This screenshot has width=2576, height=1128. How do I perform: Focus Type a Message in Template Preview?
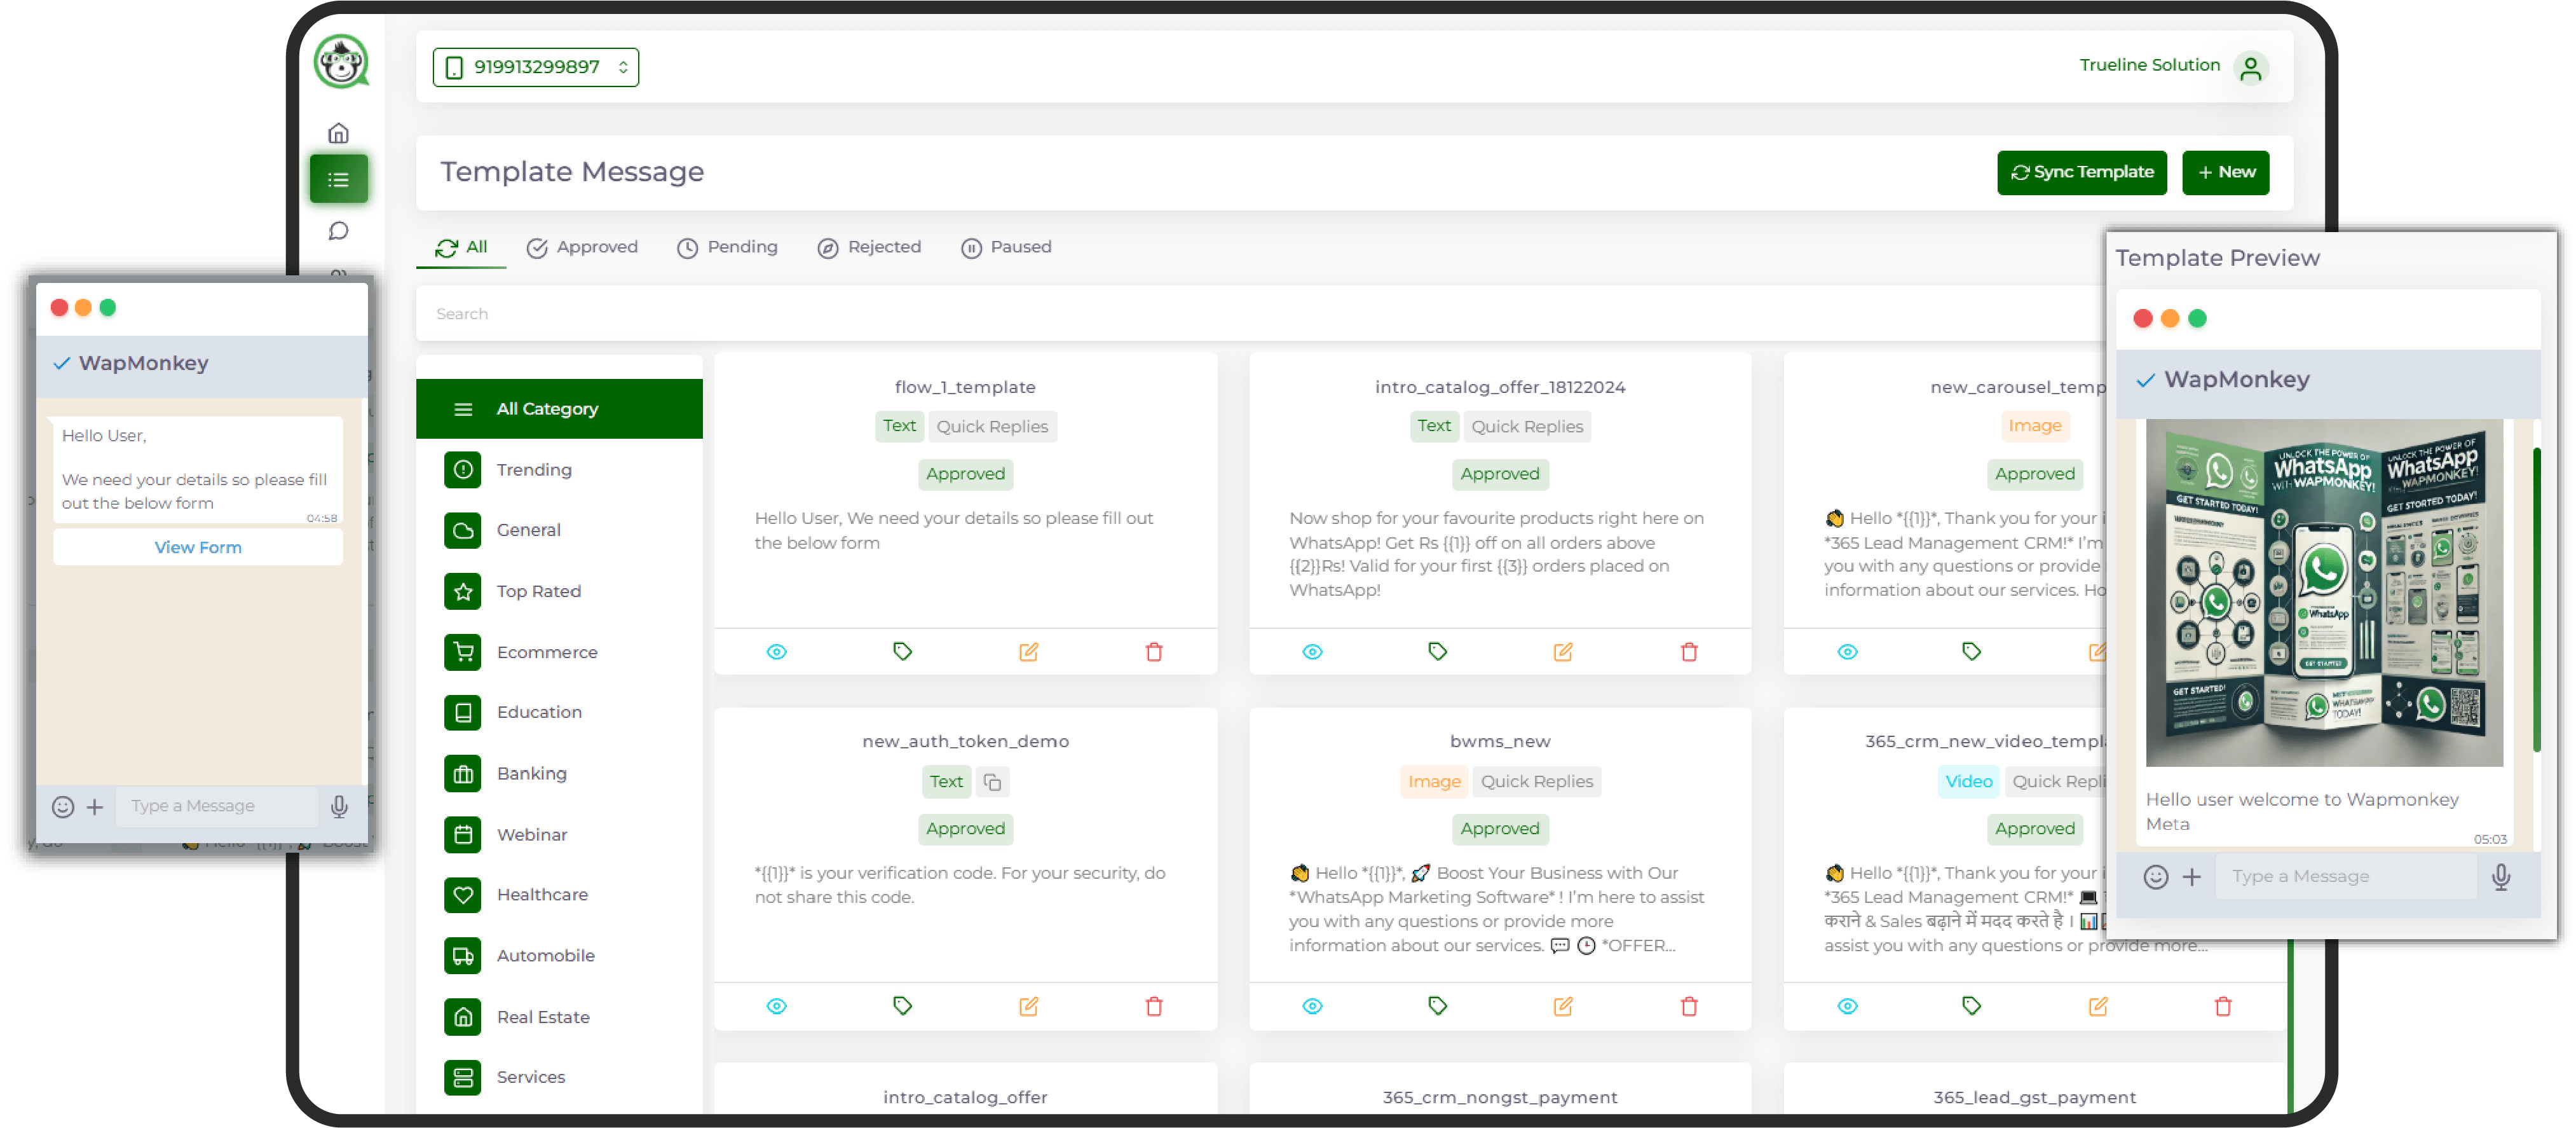click(x=2346, y=877)
